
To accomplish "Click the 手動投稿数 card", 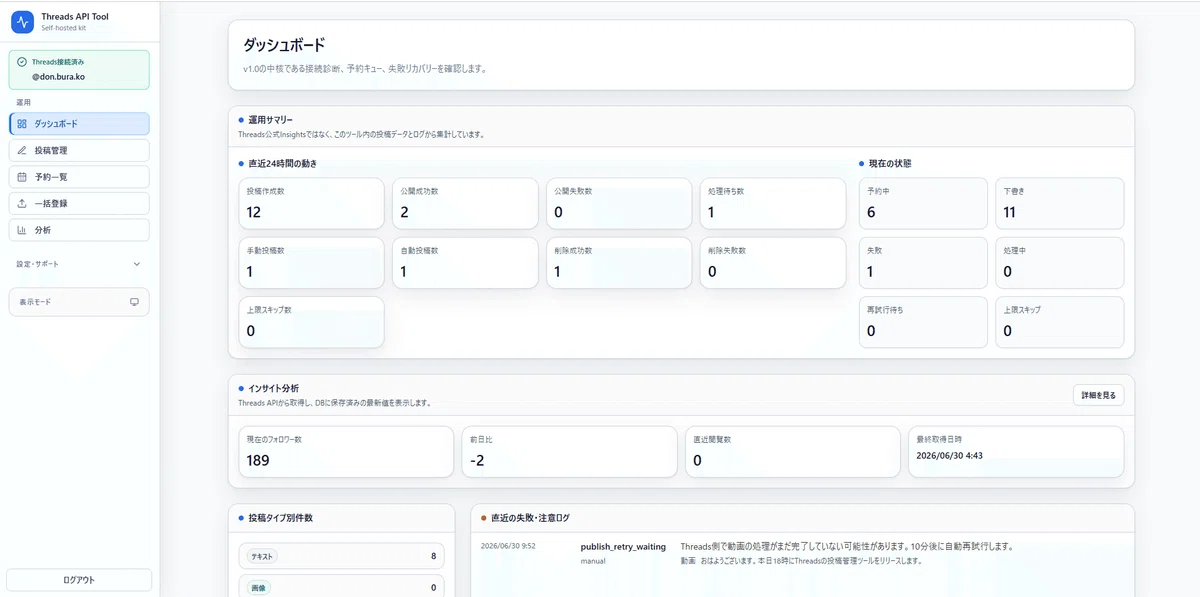I will 311,263.
